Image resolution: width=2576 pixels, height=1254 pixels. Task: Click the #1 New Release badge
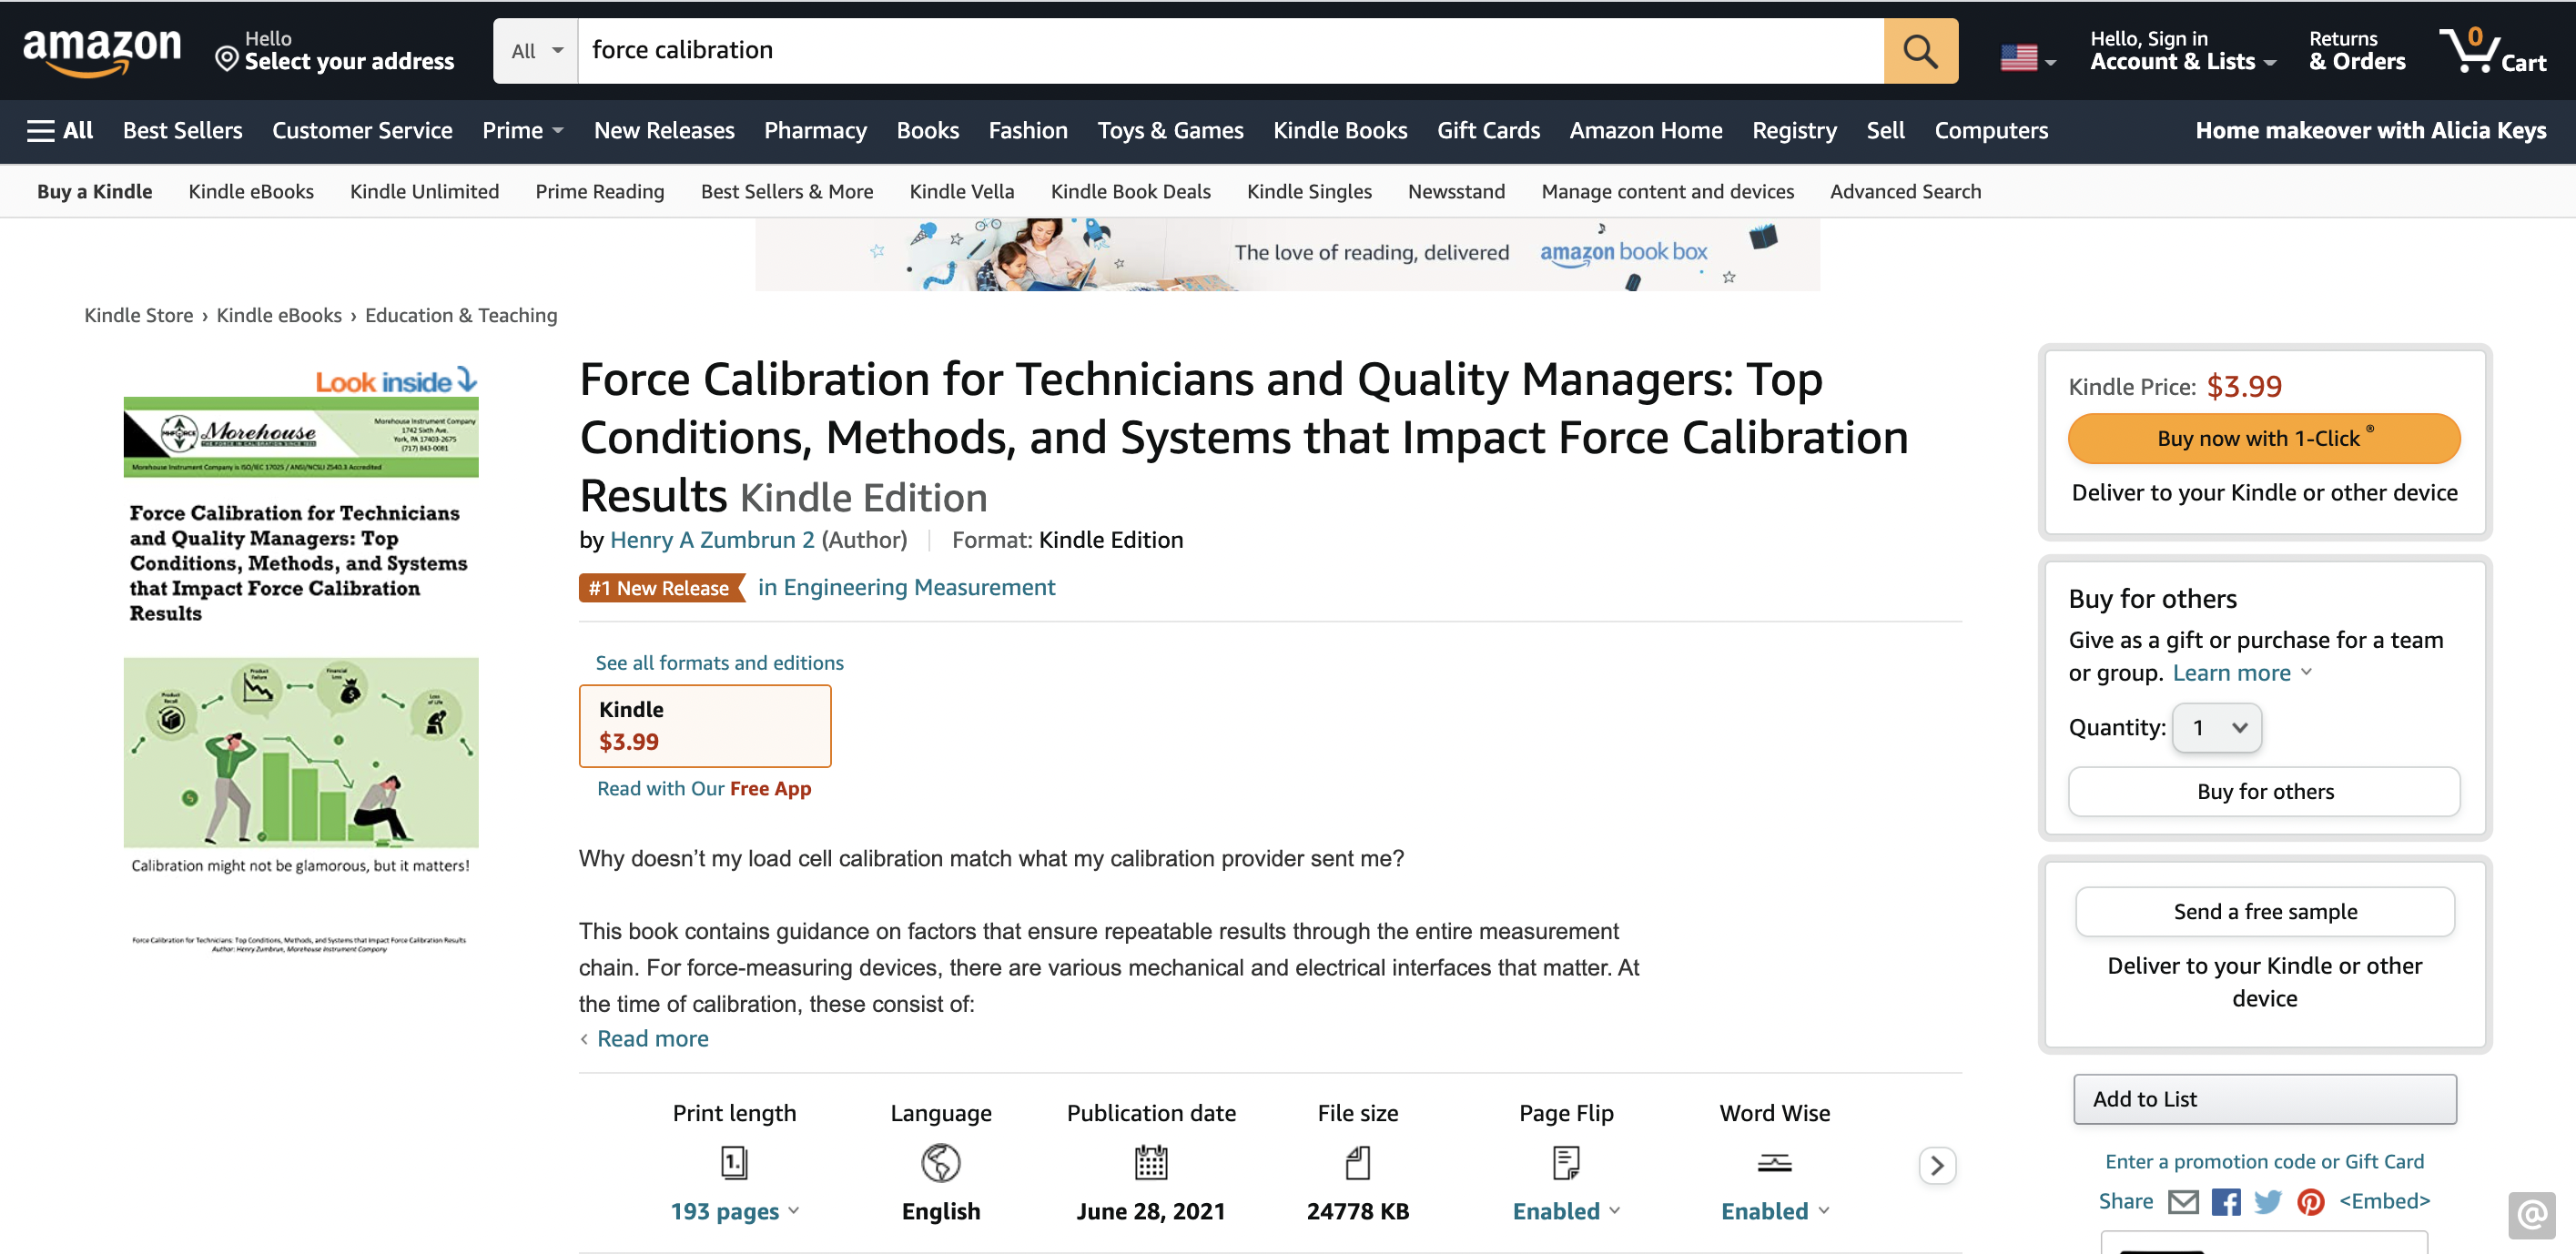coord(661,588)
